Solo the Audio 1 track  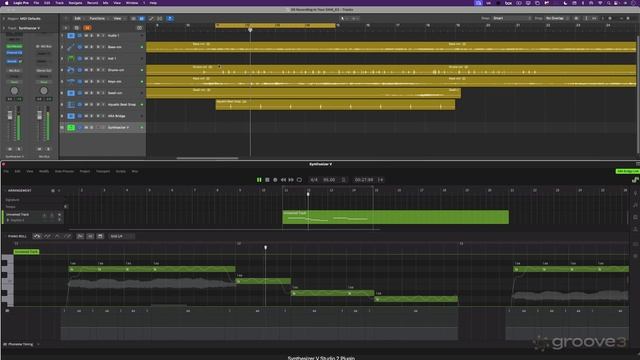[x=91, y=36]
